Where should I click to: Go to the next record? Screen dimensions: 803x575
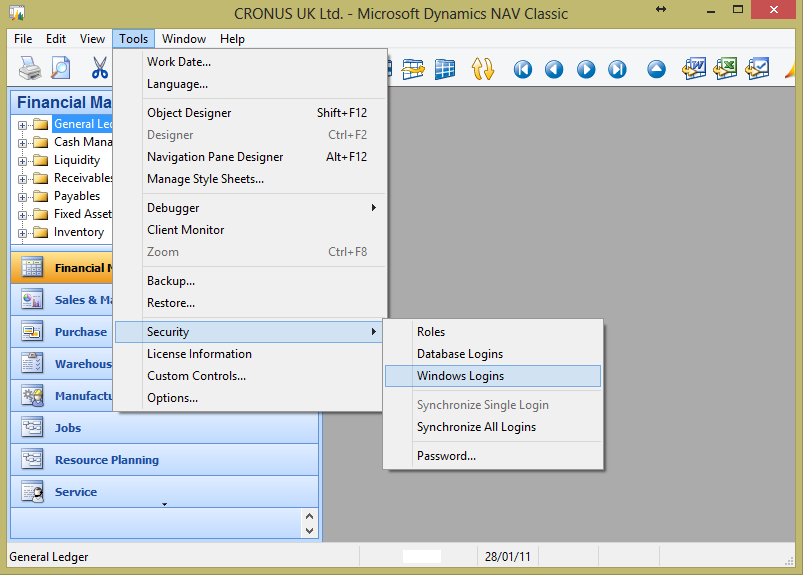click(586, 69)
